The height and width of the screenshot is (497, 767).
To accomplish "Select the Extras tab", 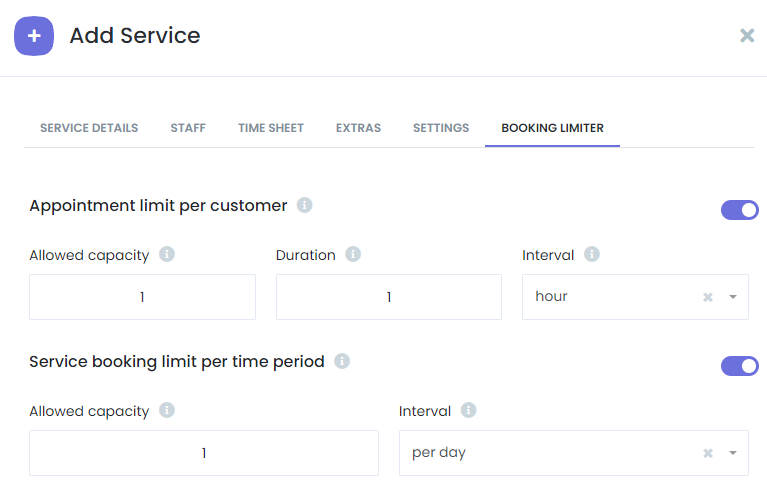I will 358,128.
